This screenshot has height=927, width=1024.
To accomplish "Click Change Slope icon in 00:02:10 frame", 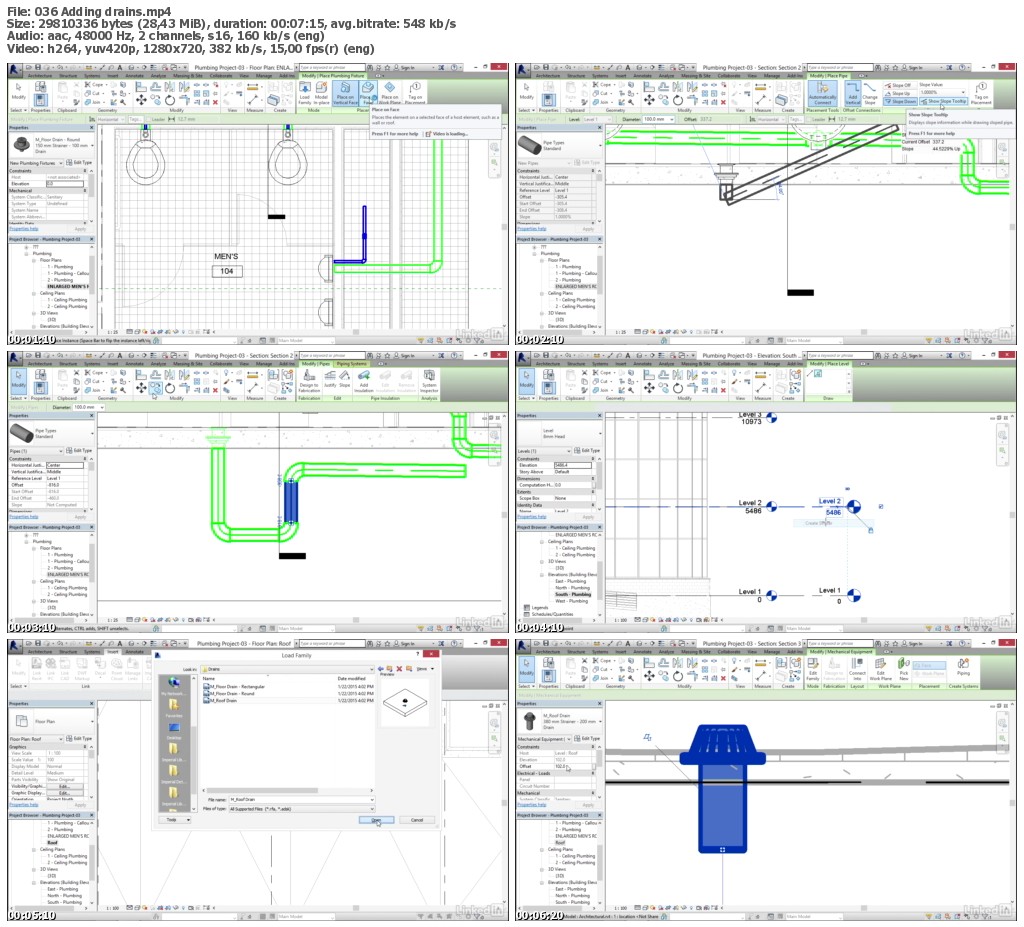I will [870, 93].
